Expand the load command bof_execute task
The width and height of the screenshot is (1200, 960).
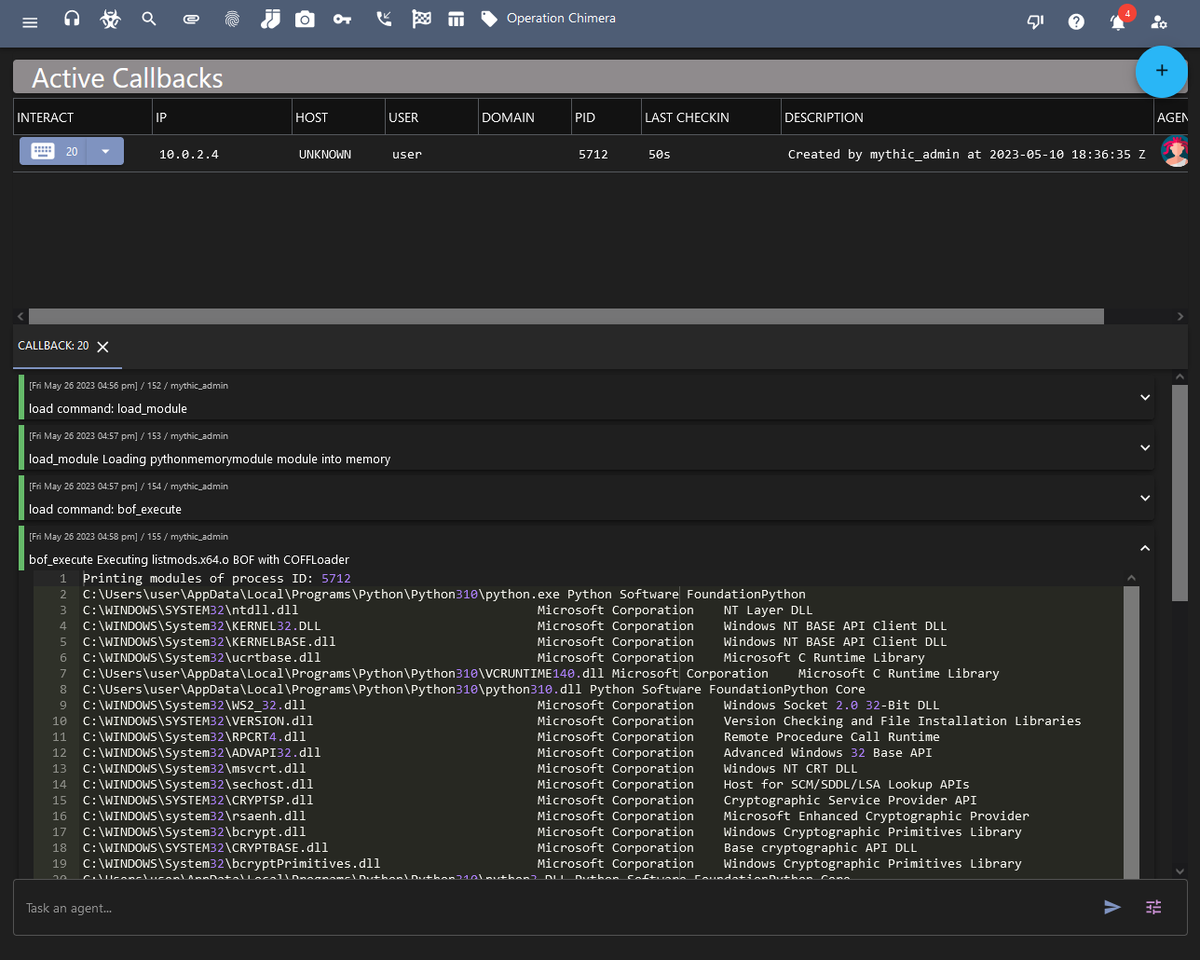pos(1145,497)
